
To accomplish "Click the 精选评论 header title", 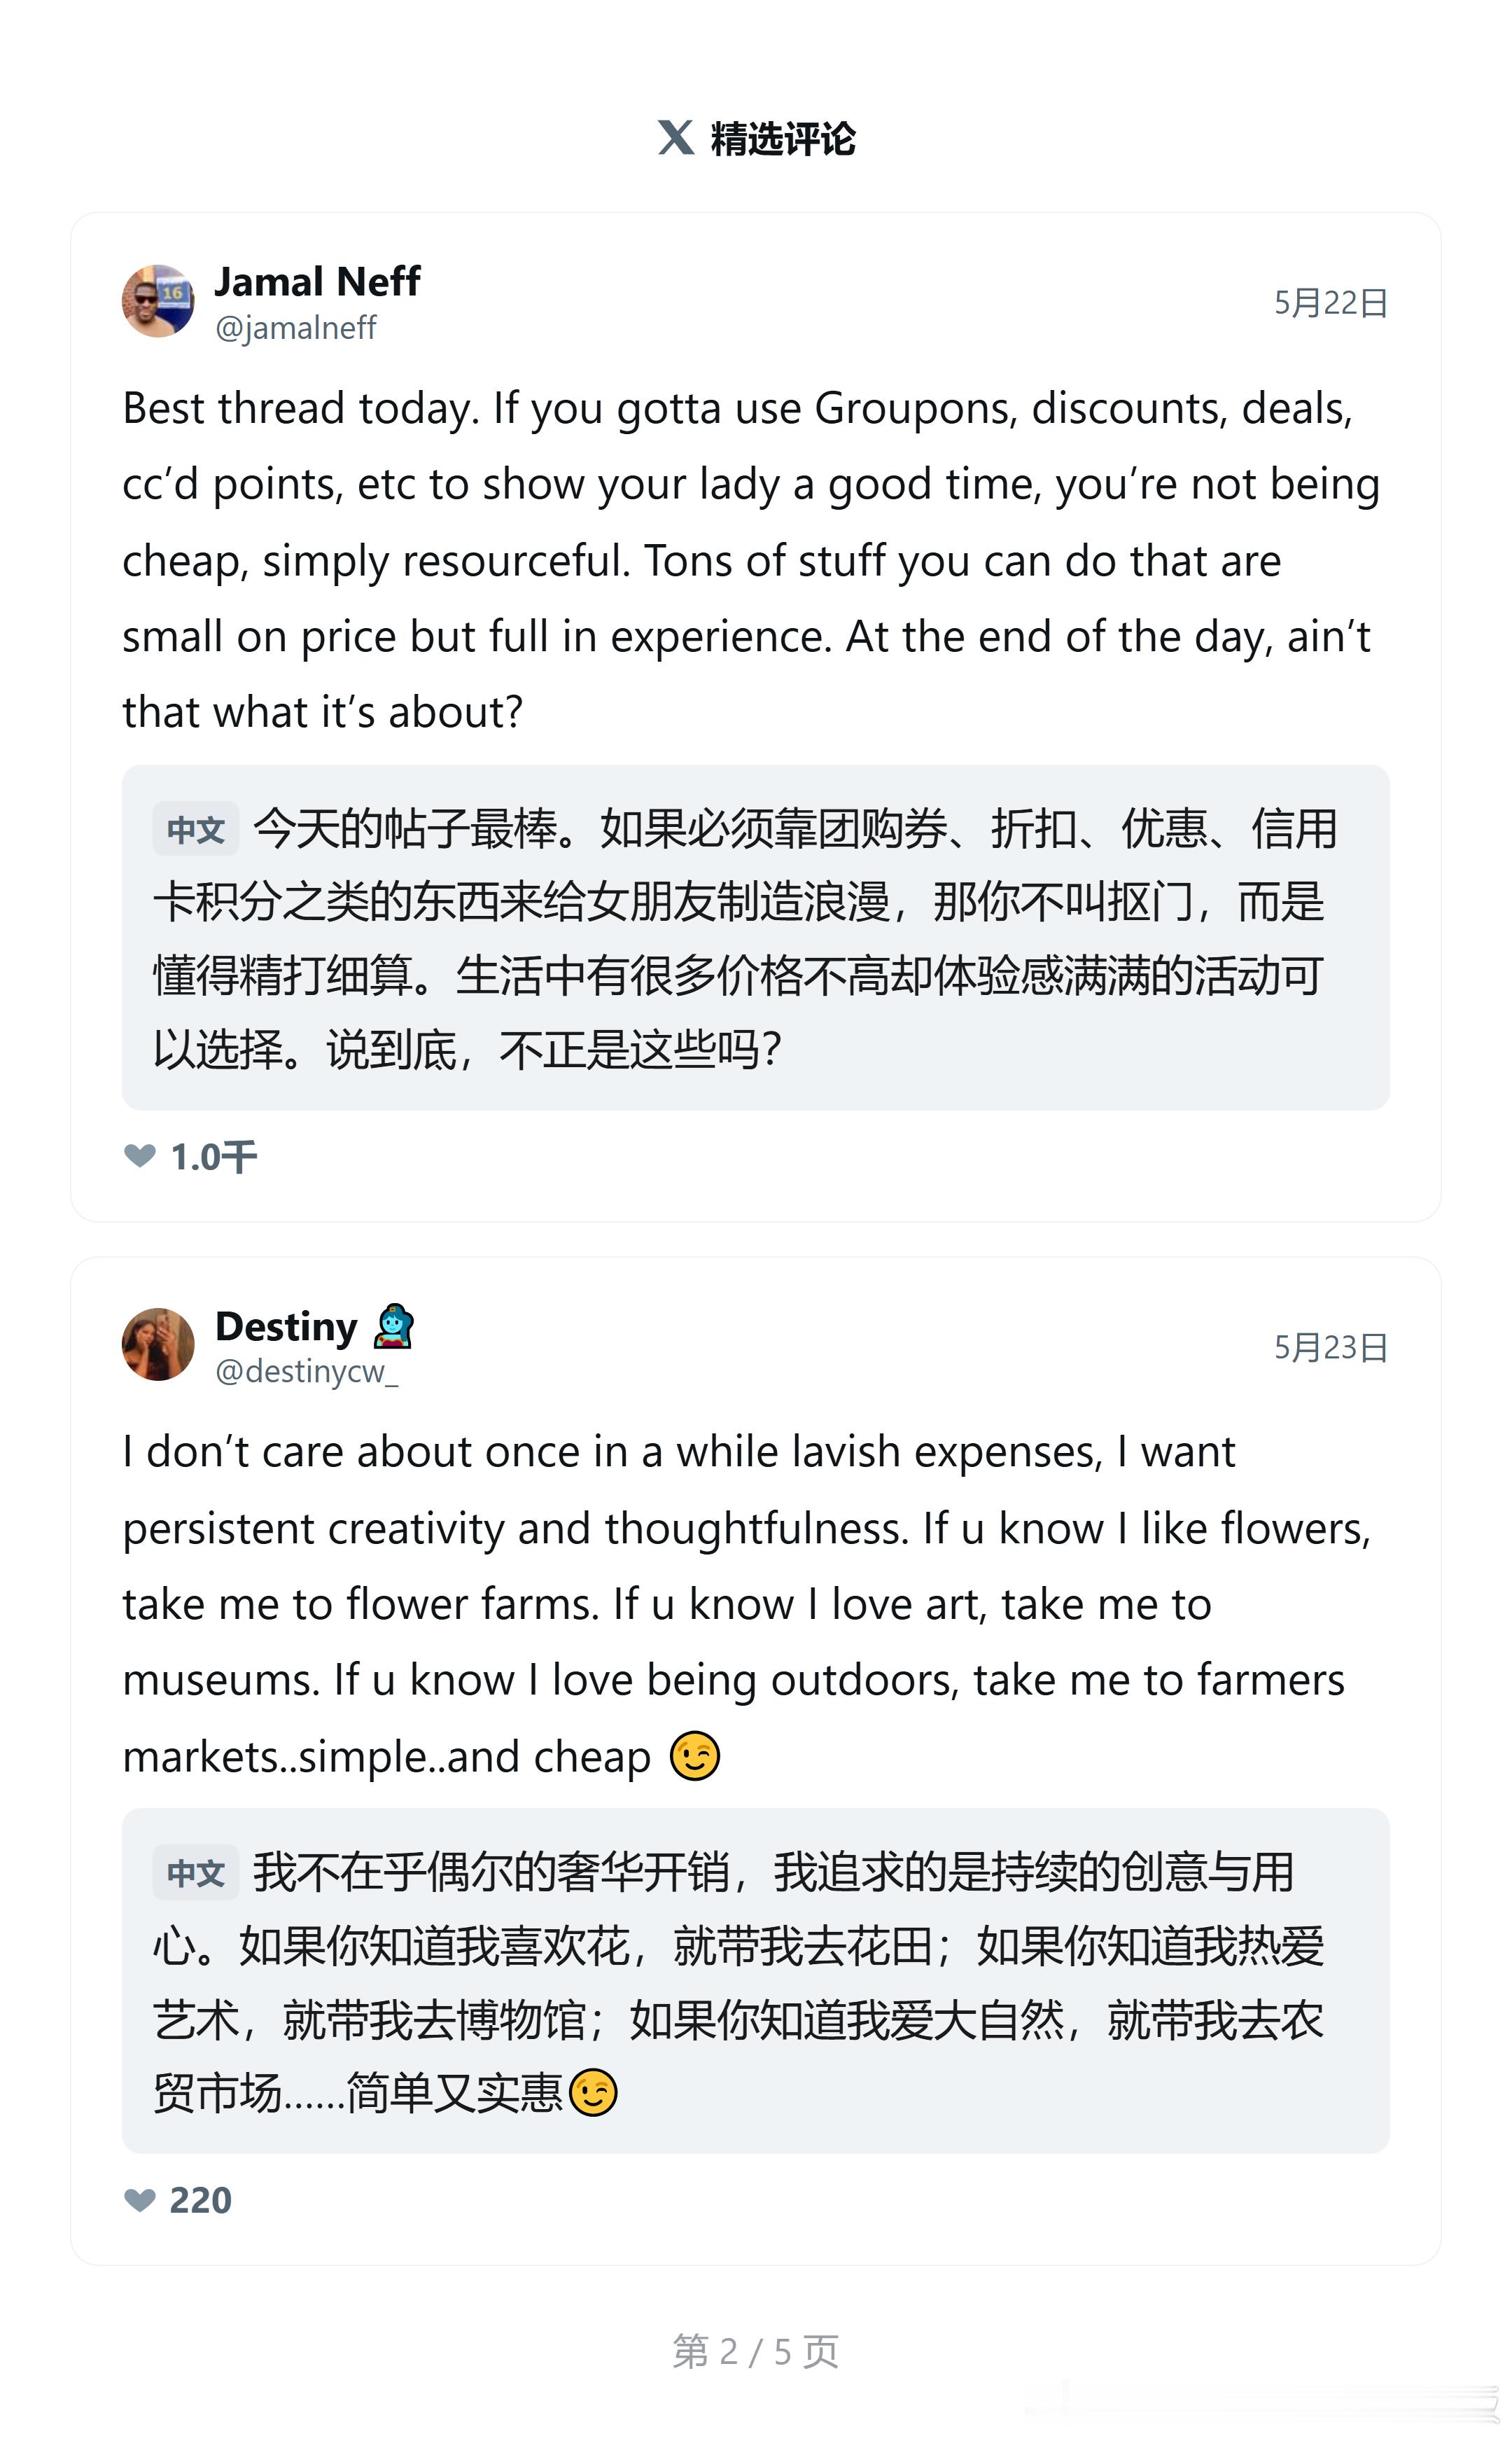I will point(783,138).
